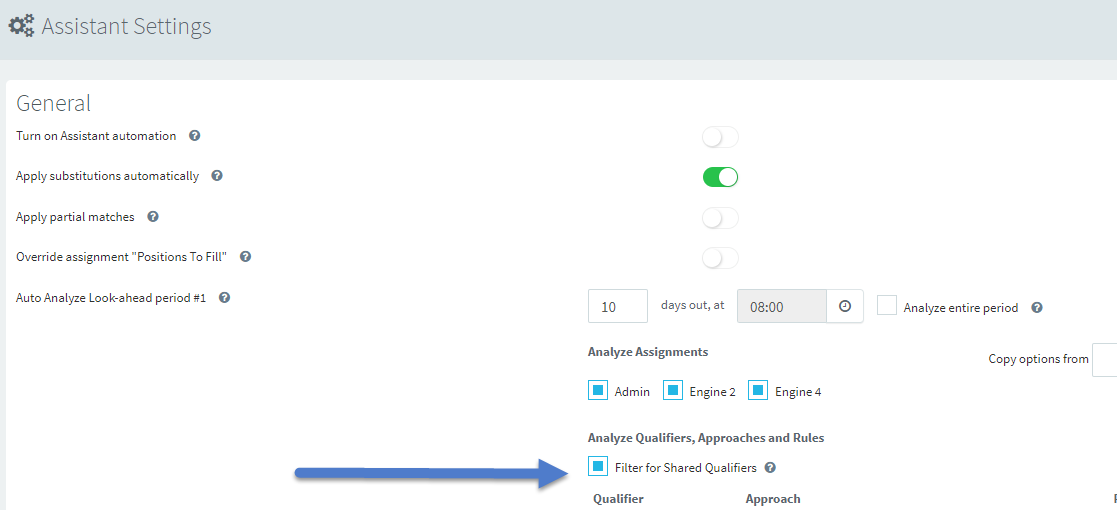Click the Apply partial matches label

tap(76, 217)
